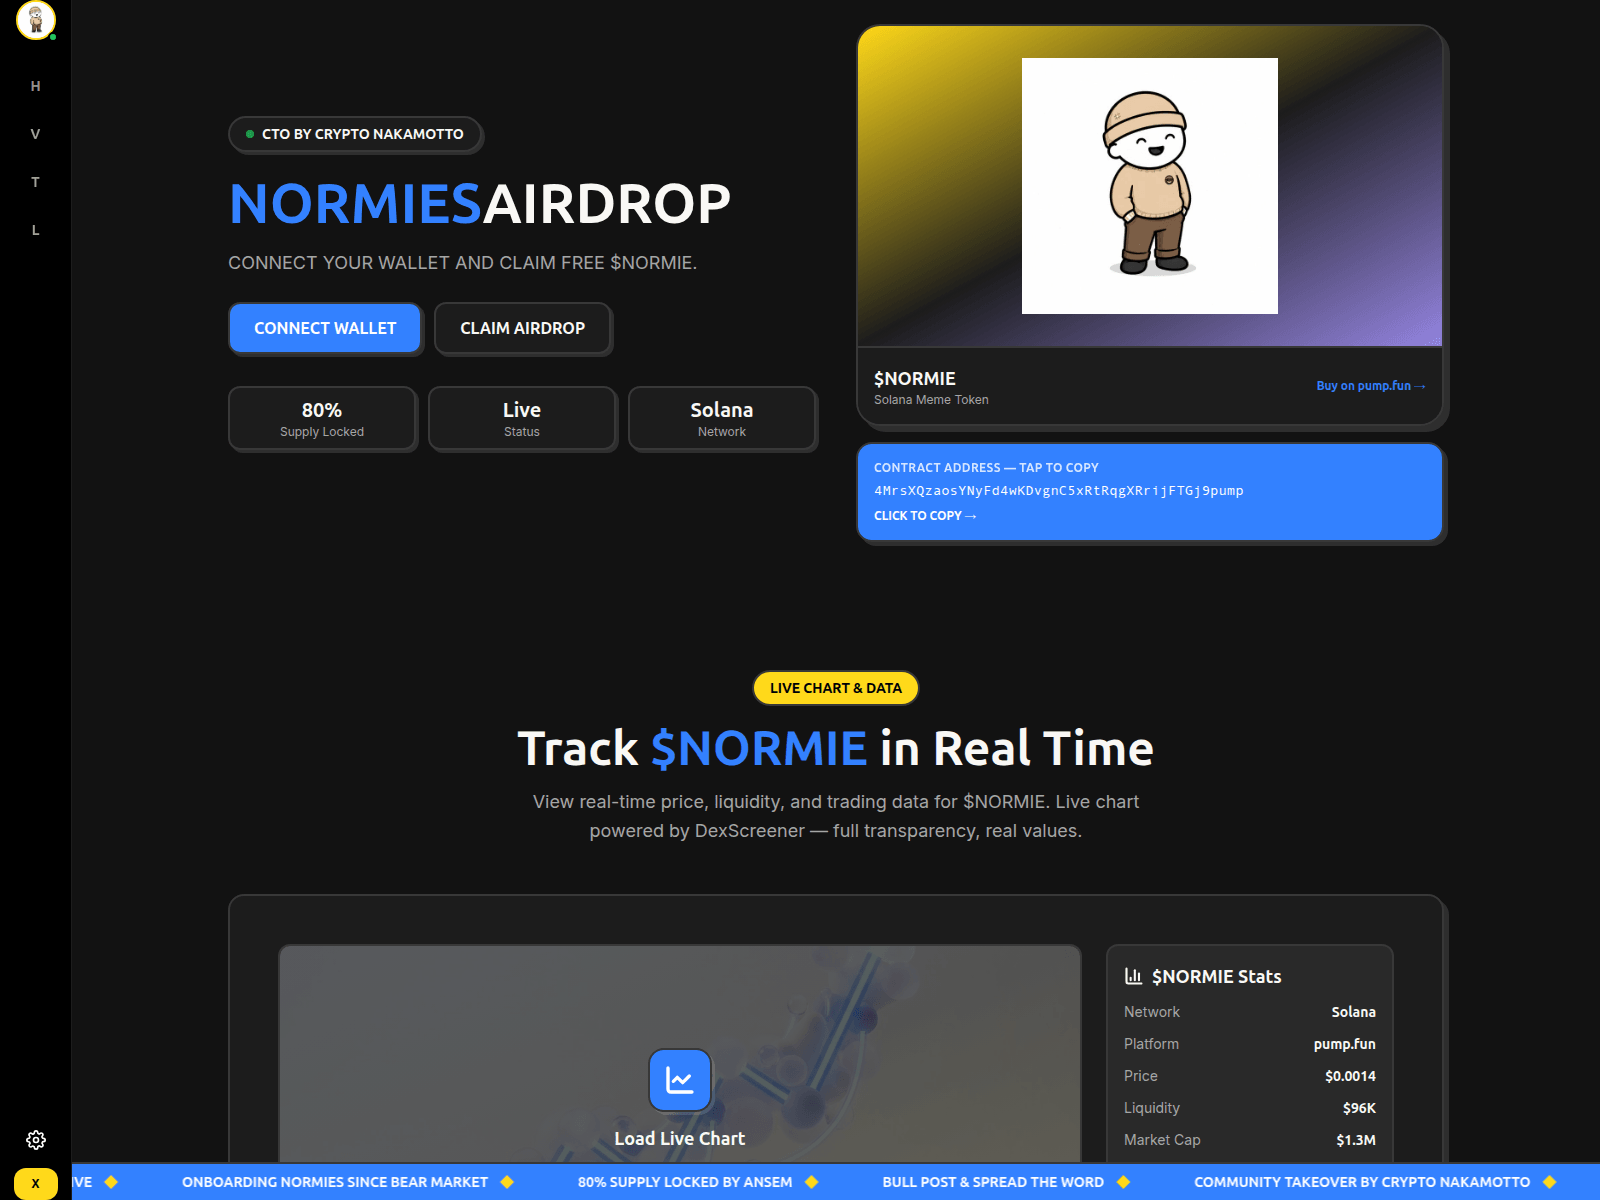Image resolution: width=1600 pixels, height=1200 pixels.
Task: Click the Click to Copy link
Action: [925, 516]
